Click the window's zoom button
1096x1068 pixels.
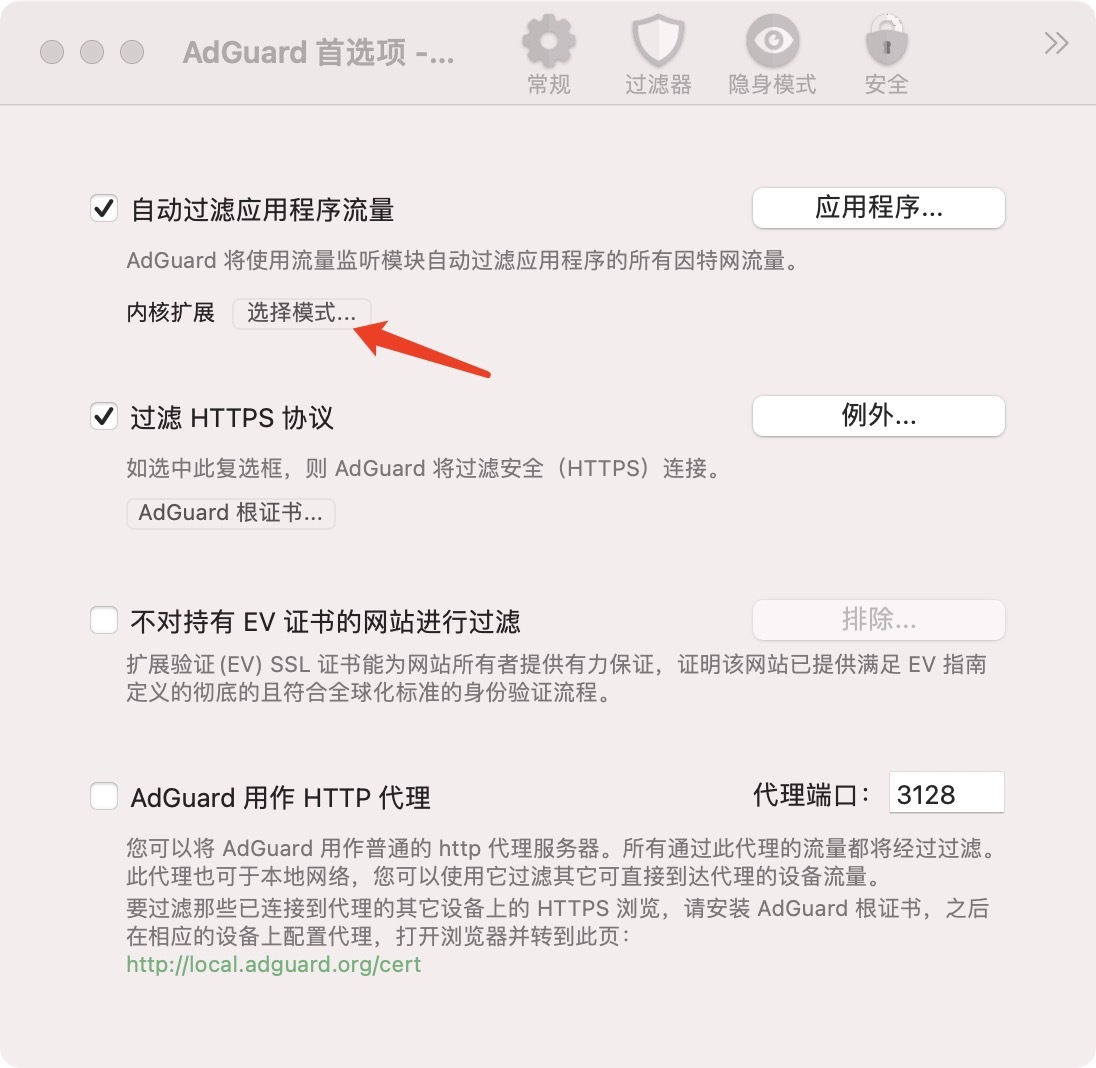(132, 52)
